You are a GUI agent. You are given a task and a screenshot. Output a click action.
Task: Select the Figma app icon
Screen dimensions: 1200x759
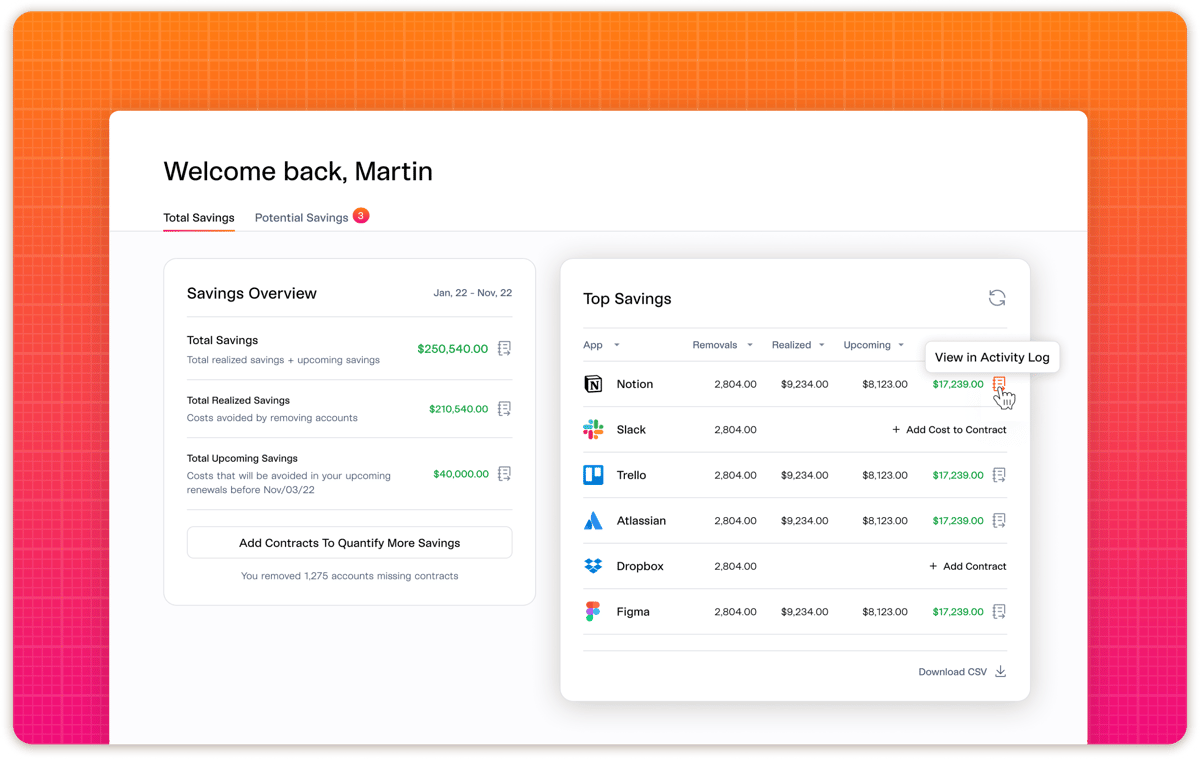coord(594,611)
